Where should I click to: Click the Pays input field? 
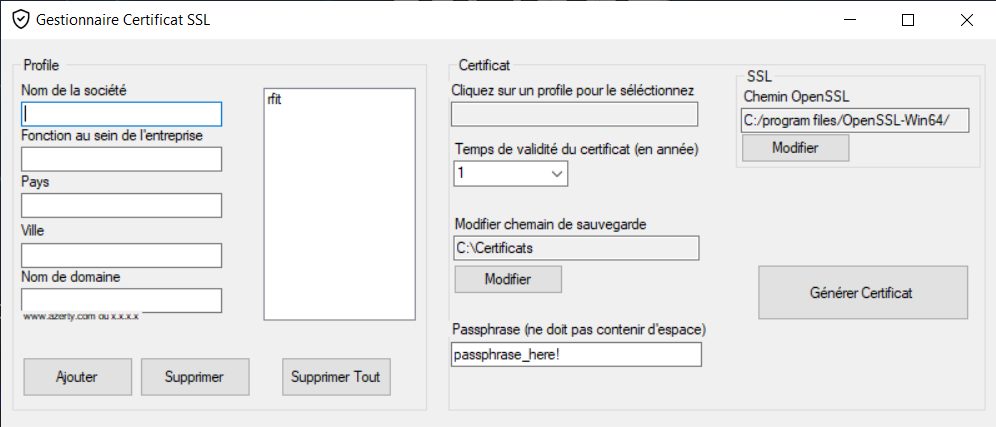(x=121, y=205)
